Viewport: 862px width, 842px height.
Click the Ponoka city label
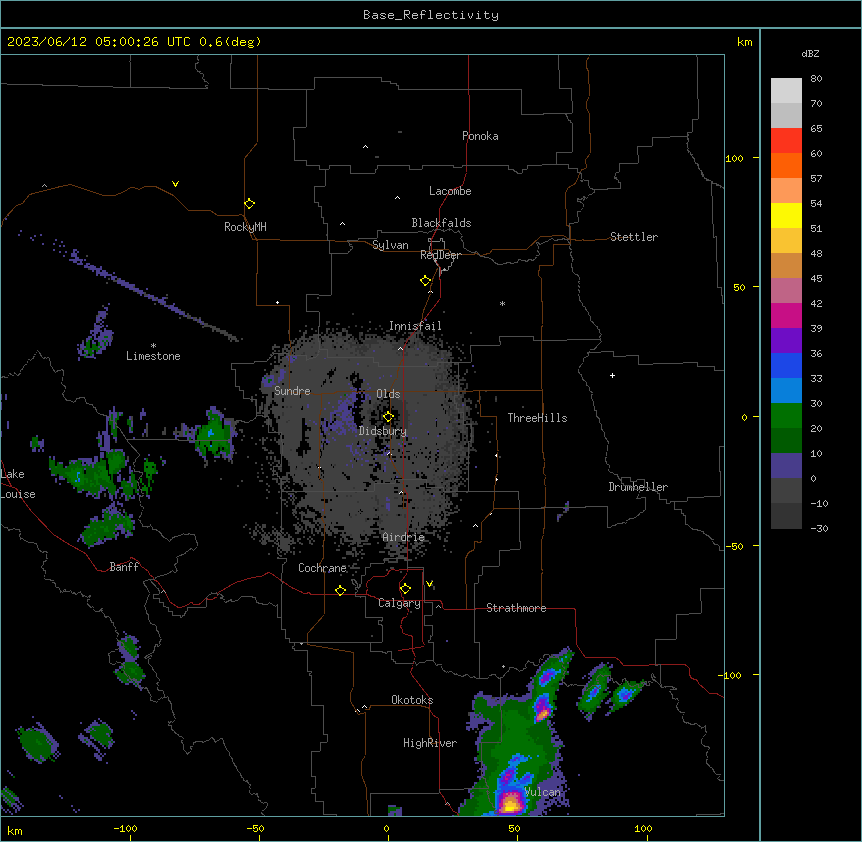click(x=480, y=136)
